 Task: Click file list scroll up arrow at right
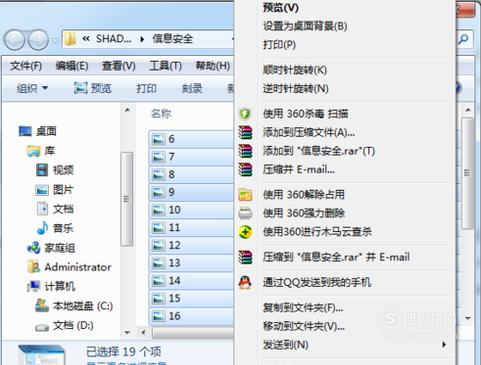point(468,110)
